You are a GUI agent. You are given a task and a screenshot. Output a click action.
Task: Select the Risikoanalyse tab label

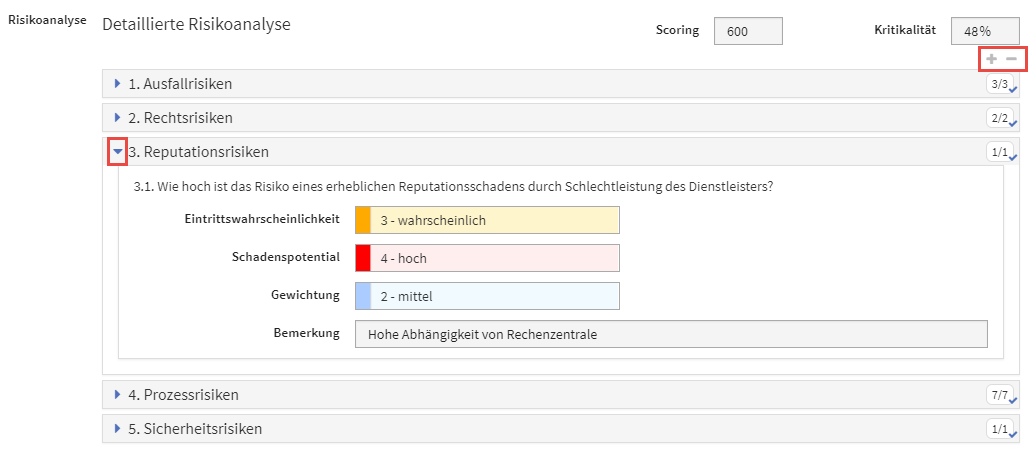pyautogui.click(x=46, y=20)
